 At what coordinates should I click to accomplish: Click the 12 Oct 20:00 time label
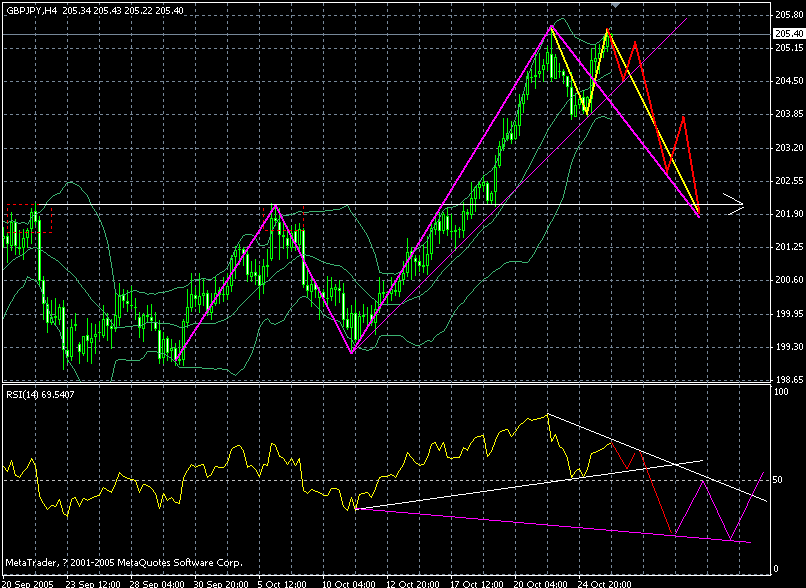[x=413, y=584]
